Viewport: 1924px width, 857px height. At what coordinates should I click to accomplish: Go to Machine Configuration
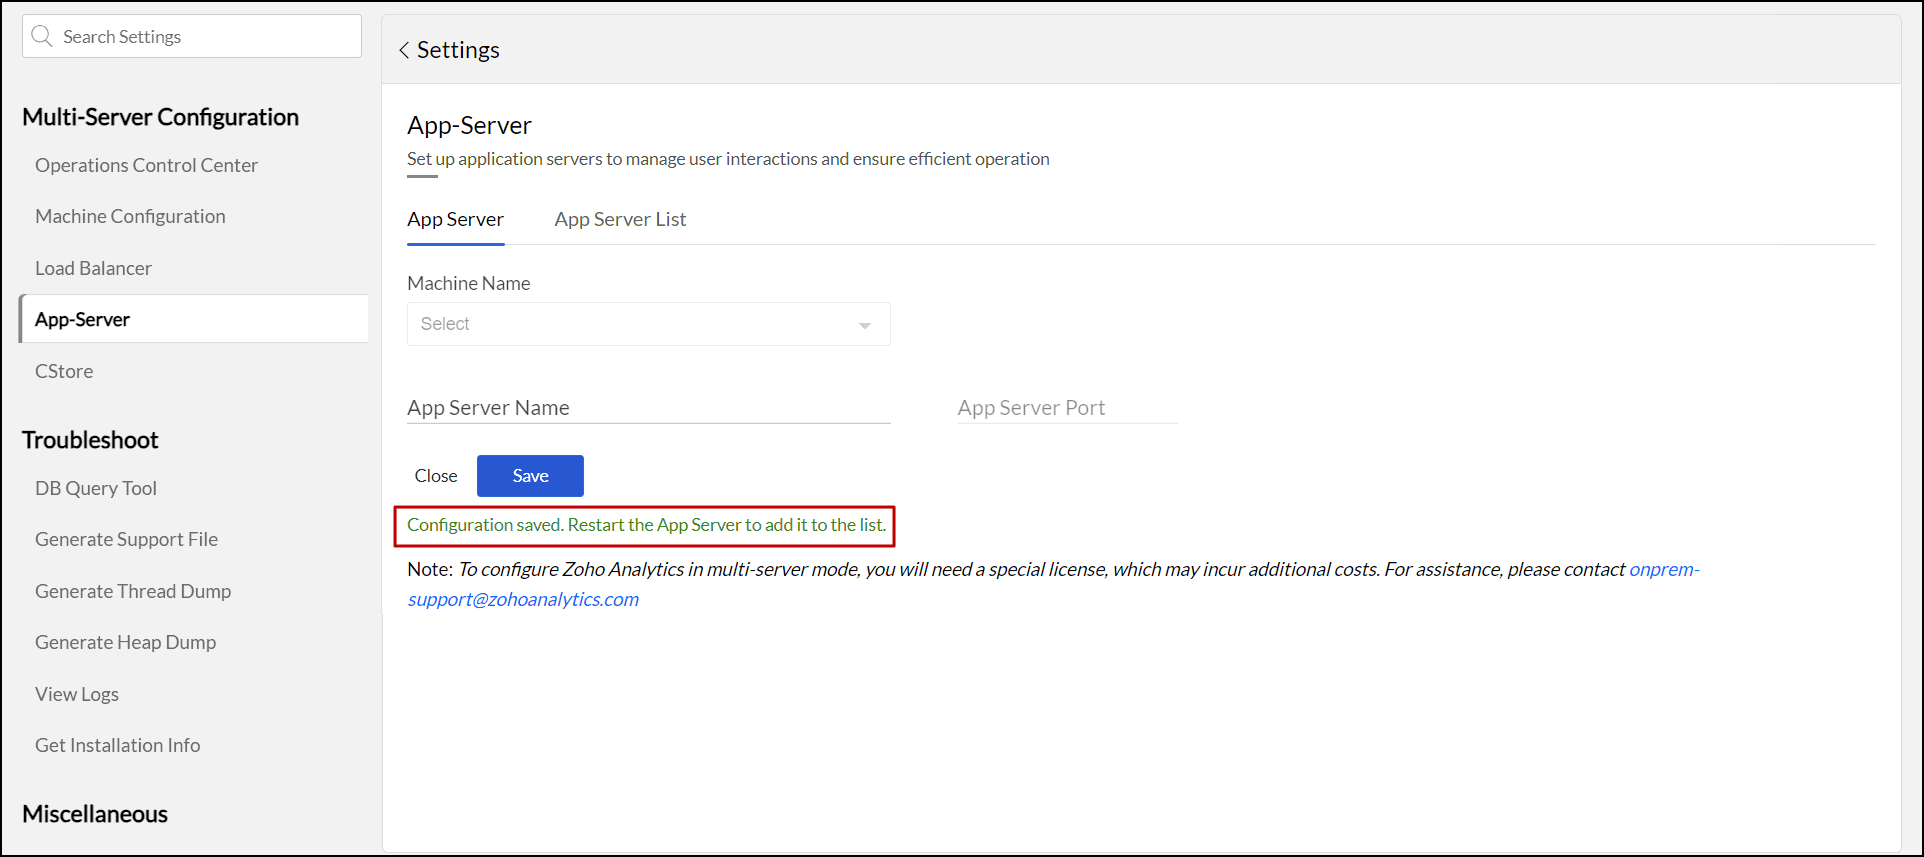pos(130,216)
